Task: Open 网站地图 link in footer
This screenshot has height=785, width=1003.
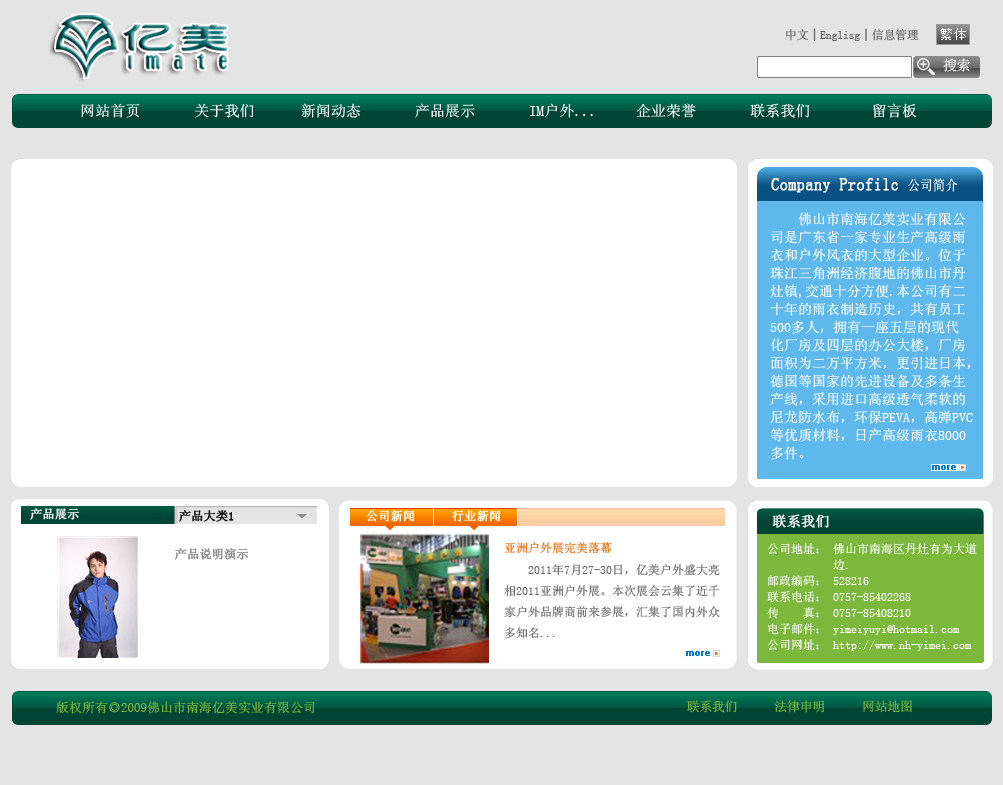Action: (887, 707)
